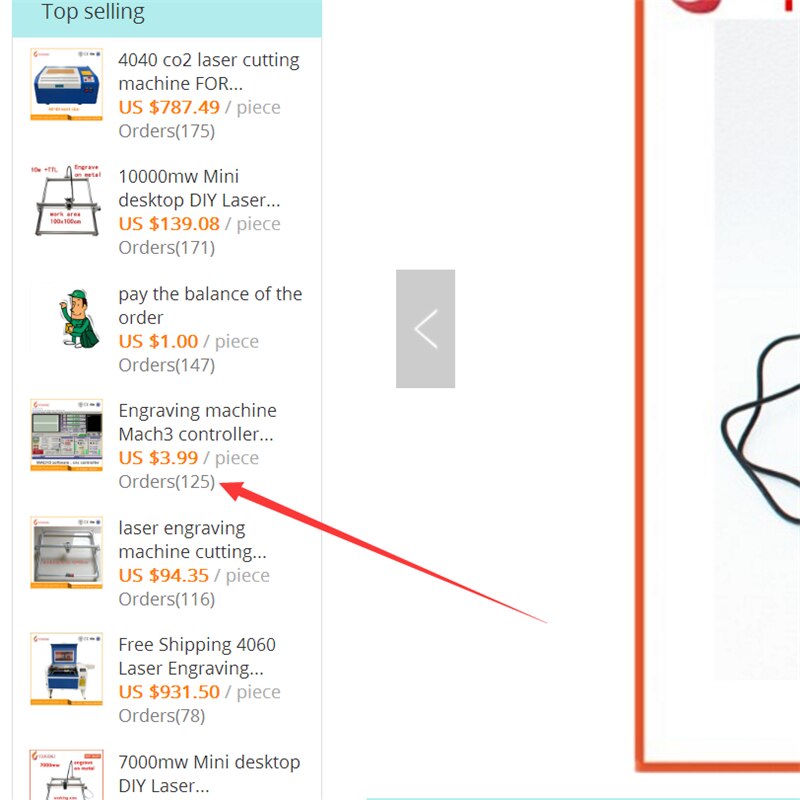Click the green cartoon man product image

click(66, 318)
